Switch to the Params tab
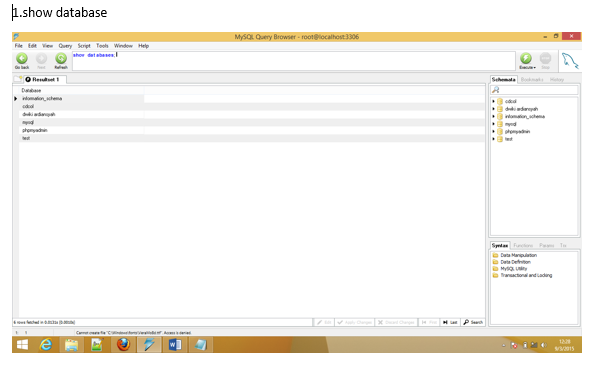 (x=546, y=245)
